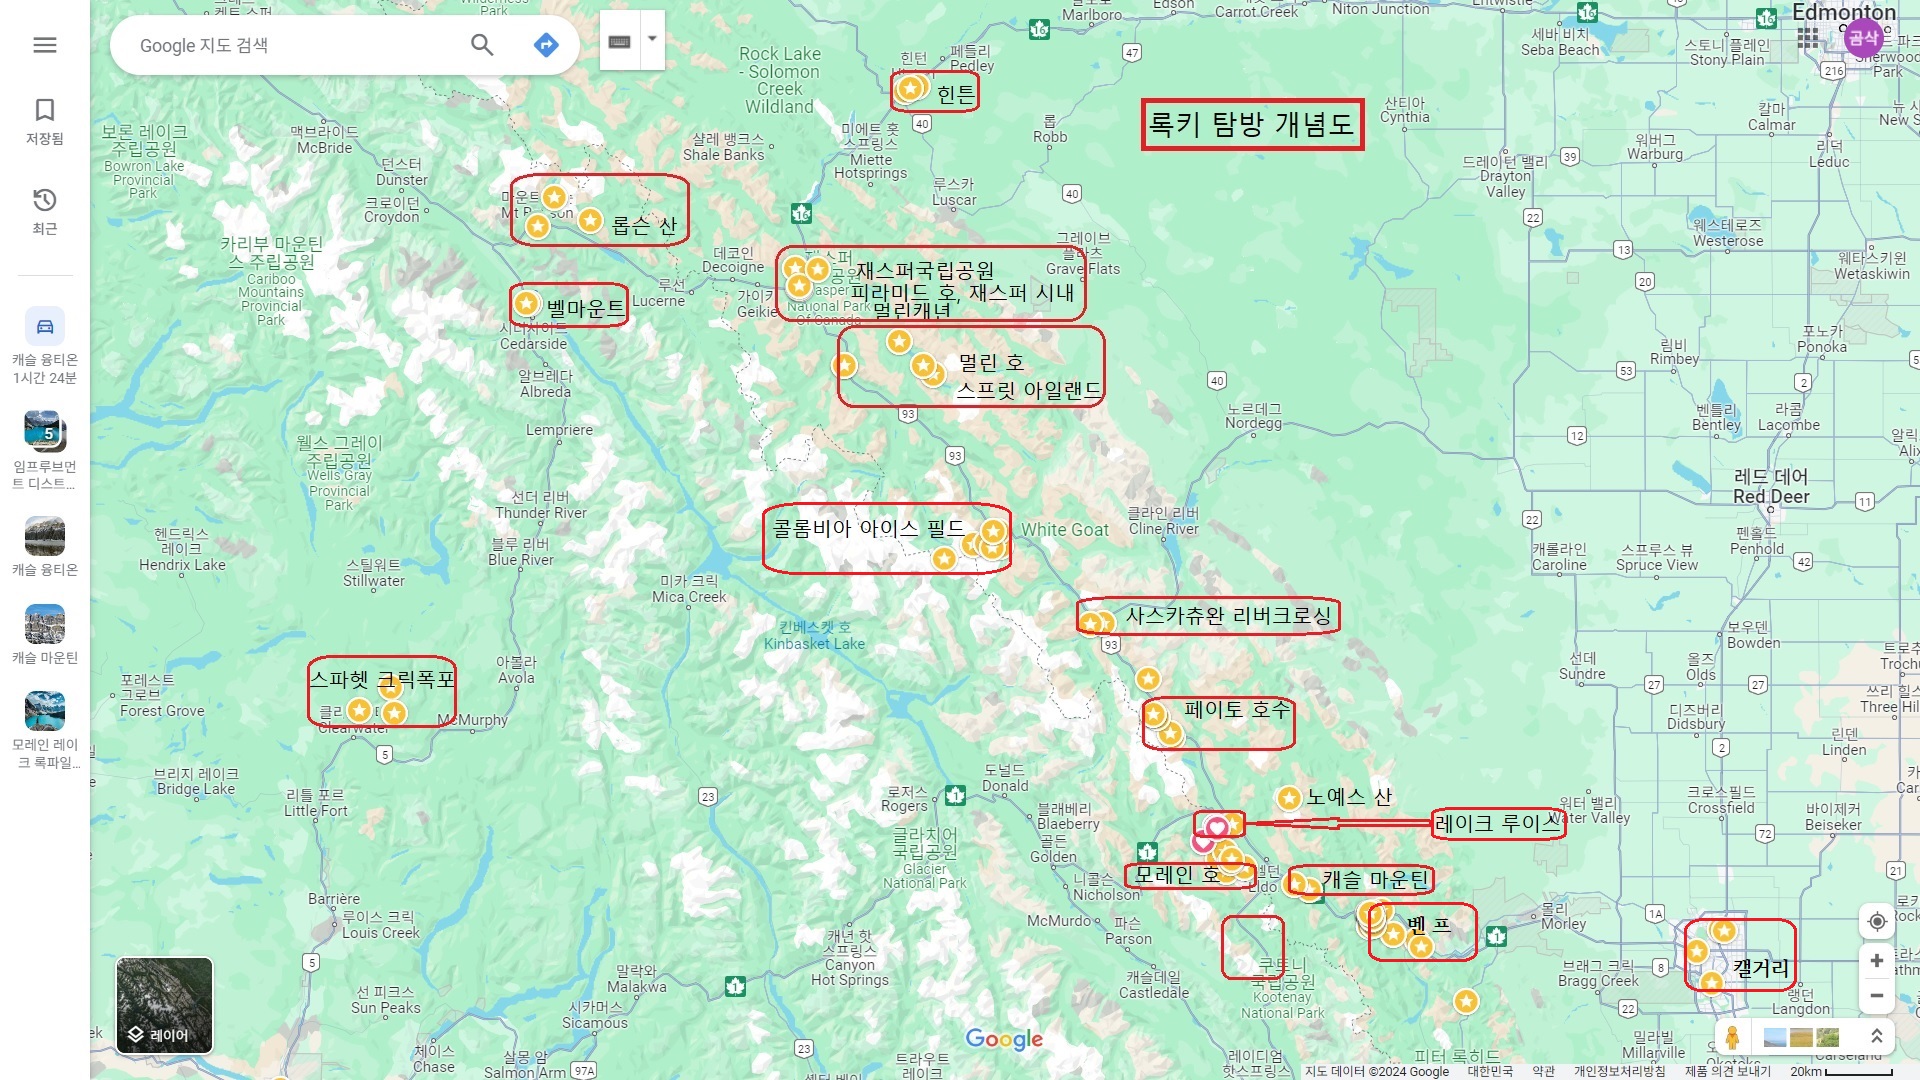Select the Little Fort label
Image resolution: width=1920 pixels, height=1080 pixels.
pos(316,803)
